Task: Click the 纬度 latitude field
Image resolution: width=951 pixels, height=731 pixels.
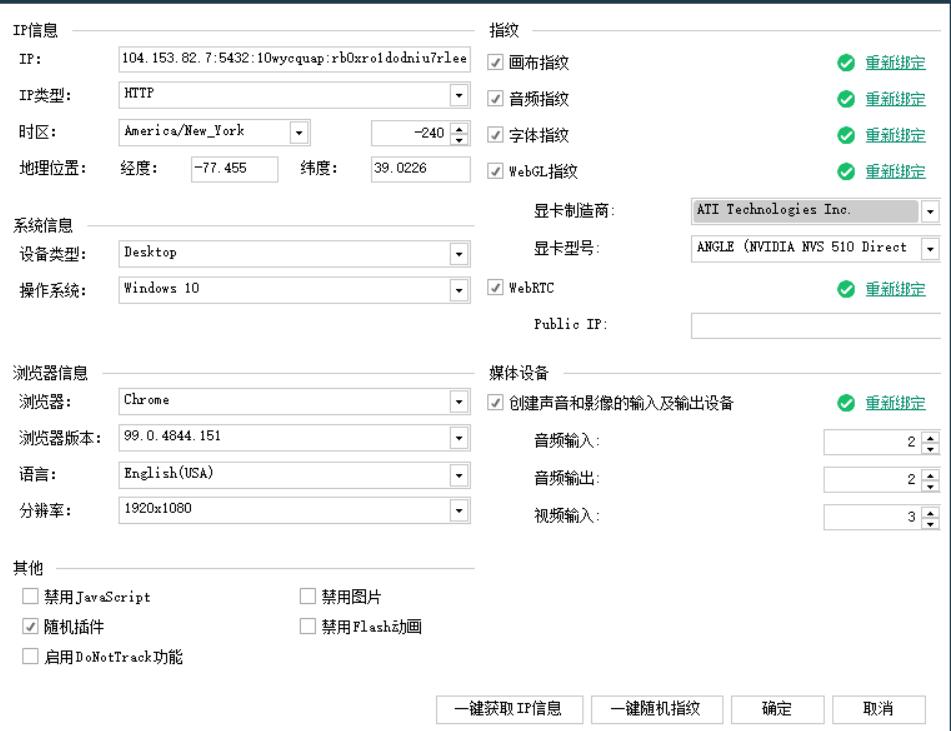Action: click(420, 169)
